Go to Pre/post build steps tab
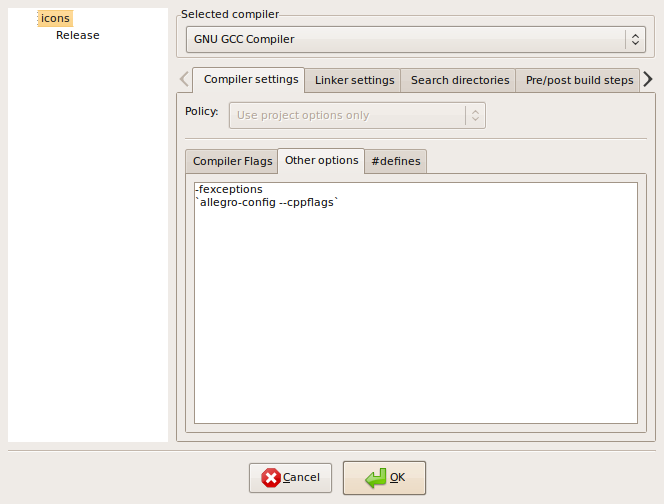The height and width of the screenshot is (504, 664). coord(579,80)
